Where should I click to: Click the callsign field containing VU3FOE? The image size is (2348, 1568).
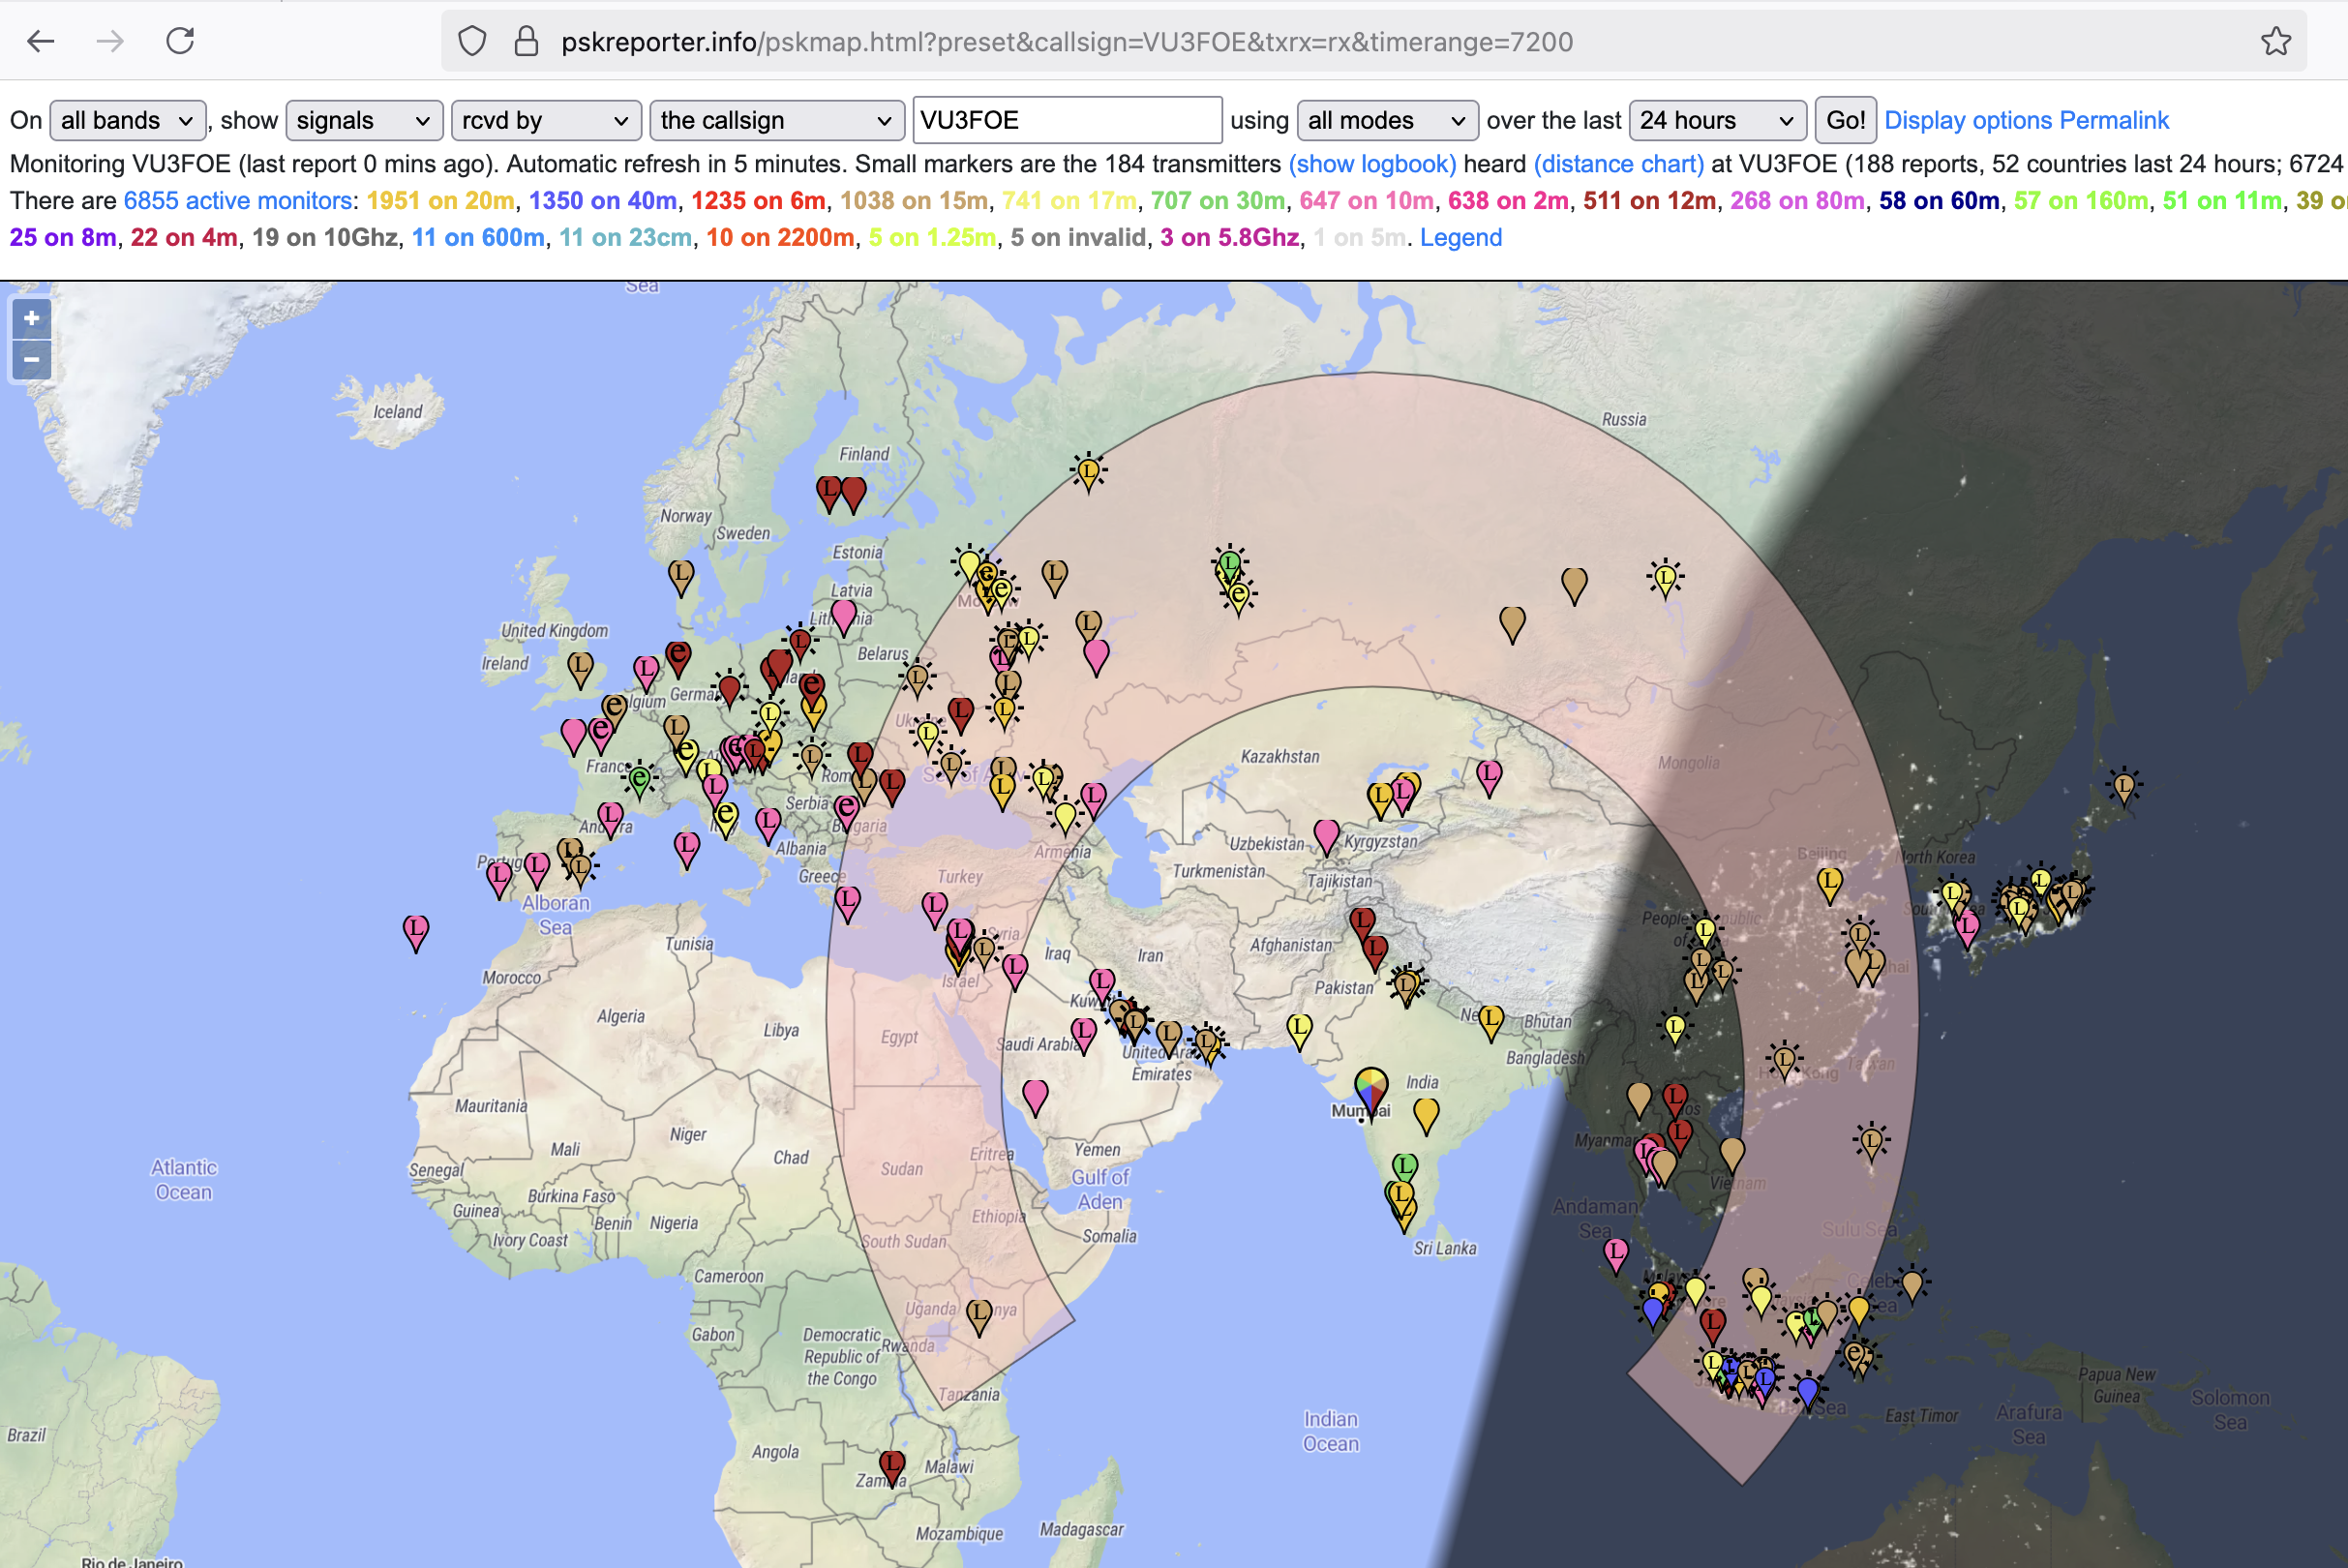[x=1067, y=121]
